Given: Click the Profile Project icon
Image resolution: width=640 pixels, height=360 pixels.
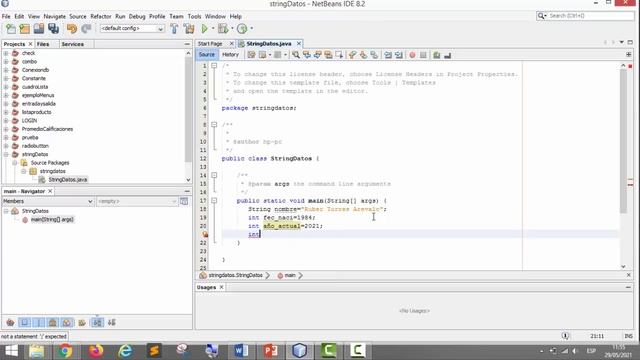Looking at the screenshot, I should coord(242,29).
